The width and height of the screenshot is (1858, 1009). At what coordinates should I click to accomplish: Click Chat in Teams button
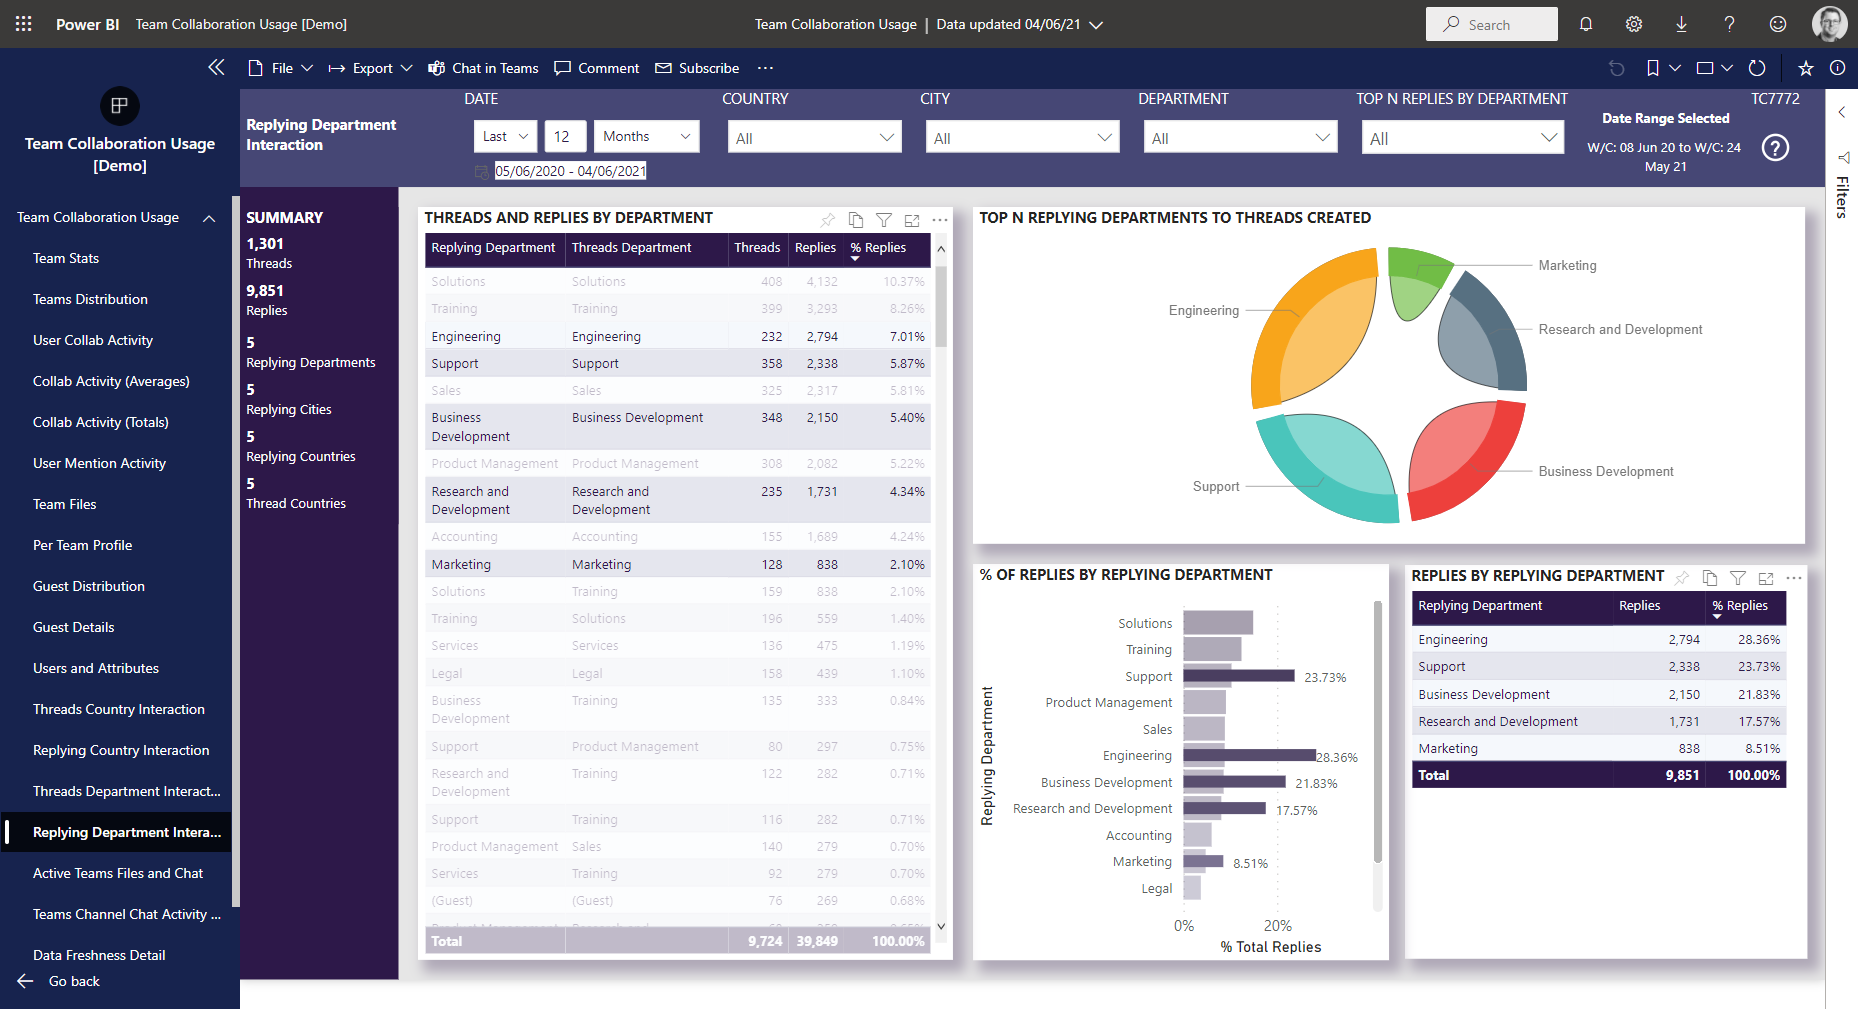(x=483, y=68)
